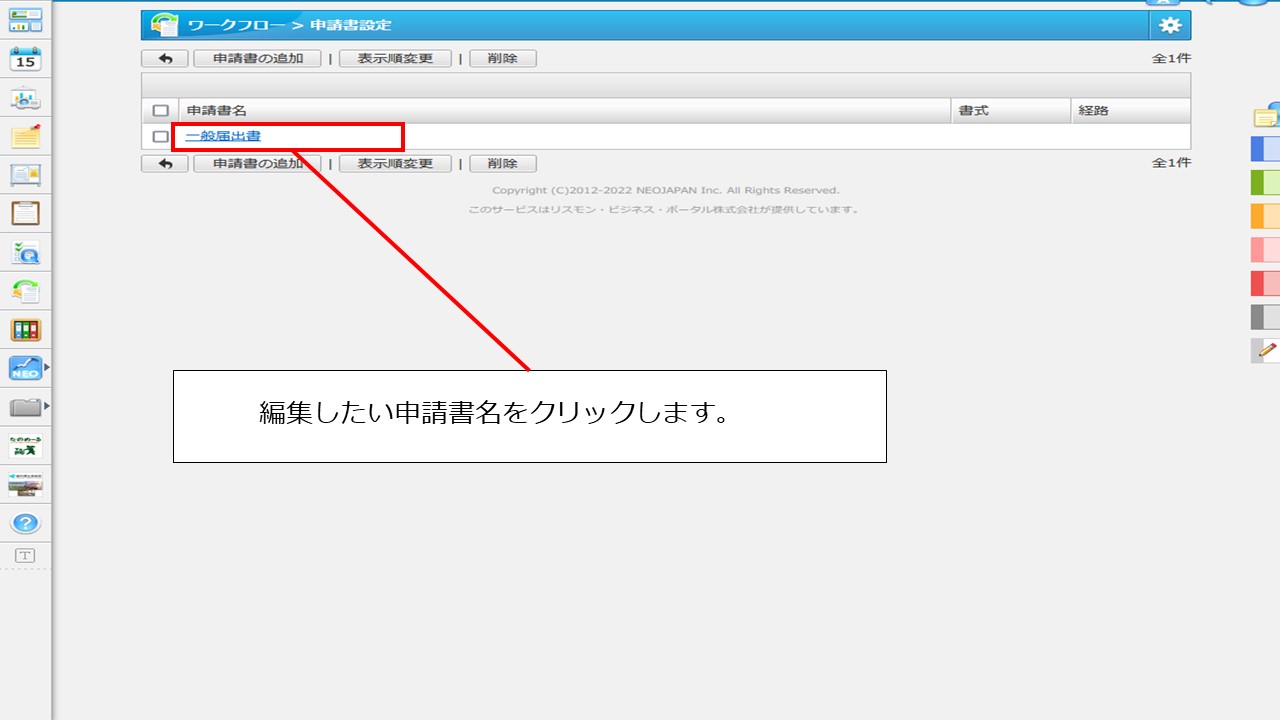Open the blue question mark help icon
This screenshot has height=720, width=1280.
click(x=25, y=523)
